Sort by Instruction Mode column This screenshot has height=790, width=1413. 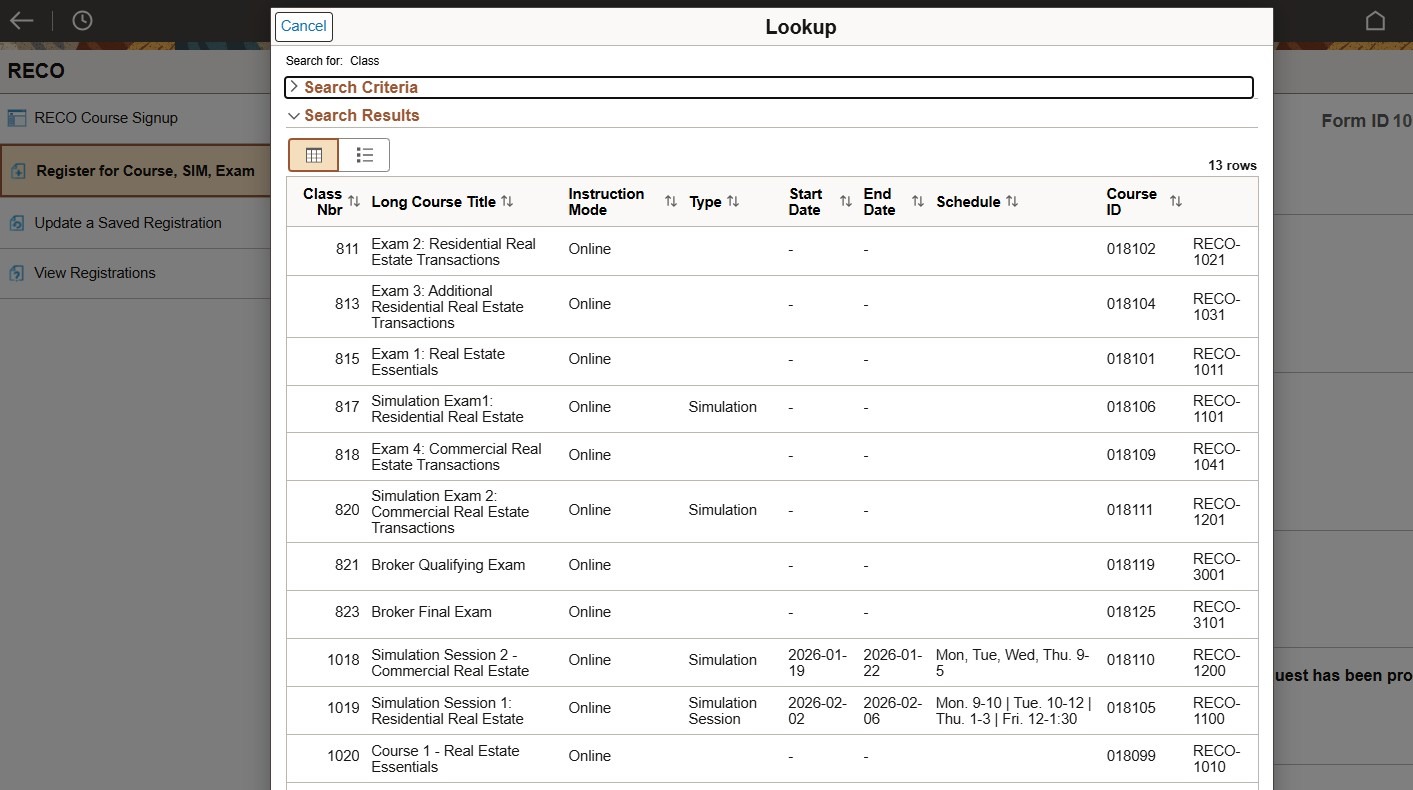pos(670,202)
